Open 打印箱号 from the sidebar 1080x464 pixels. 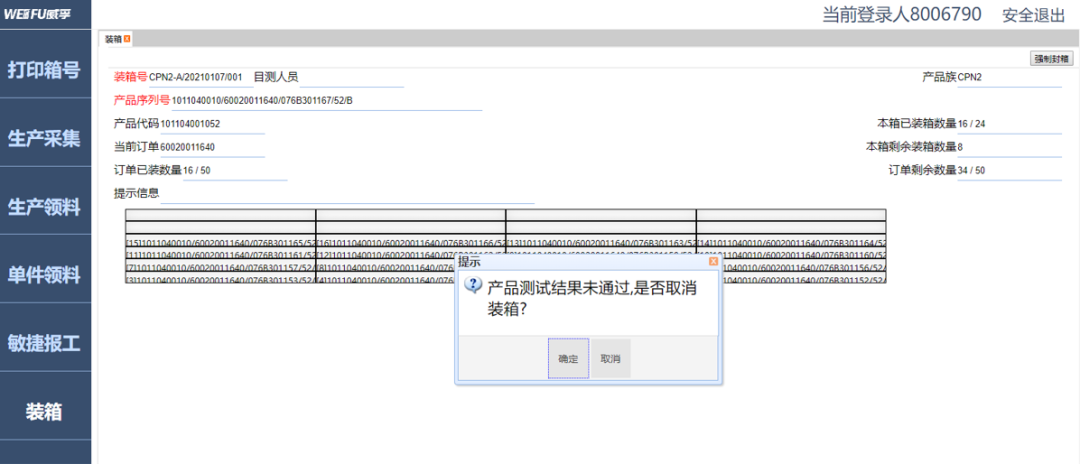[x=45, y=71]
